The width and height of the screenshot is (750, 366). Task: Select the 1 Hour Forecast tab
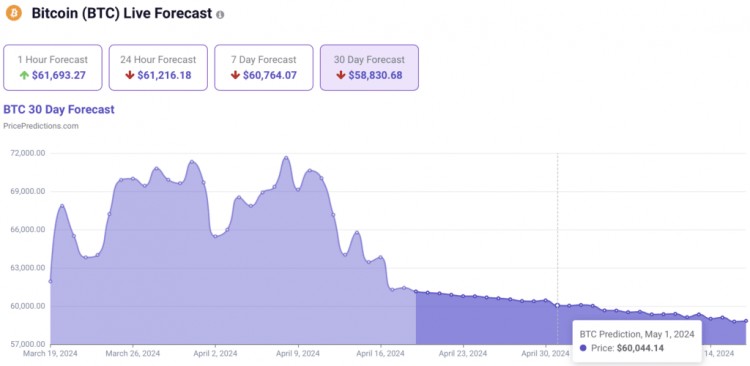53,67
